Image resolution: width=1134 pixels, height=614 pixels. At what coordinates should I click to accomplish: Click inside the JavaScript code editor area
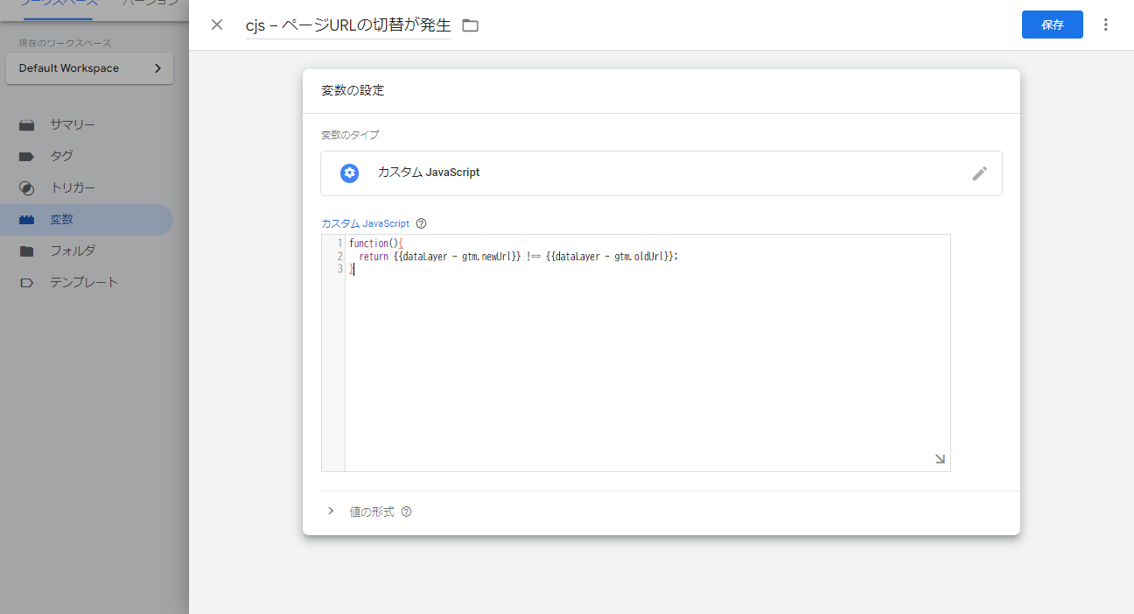point(640,370)
